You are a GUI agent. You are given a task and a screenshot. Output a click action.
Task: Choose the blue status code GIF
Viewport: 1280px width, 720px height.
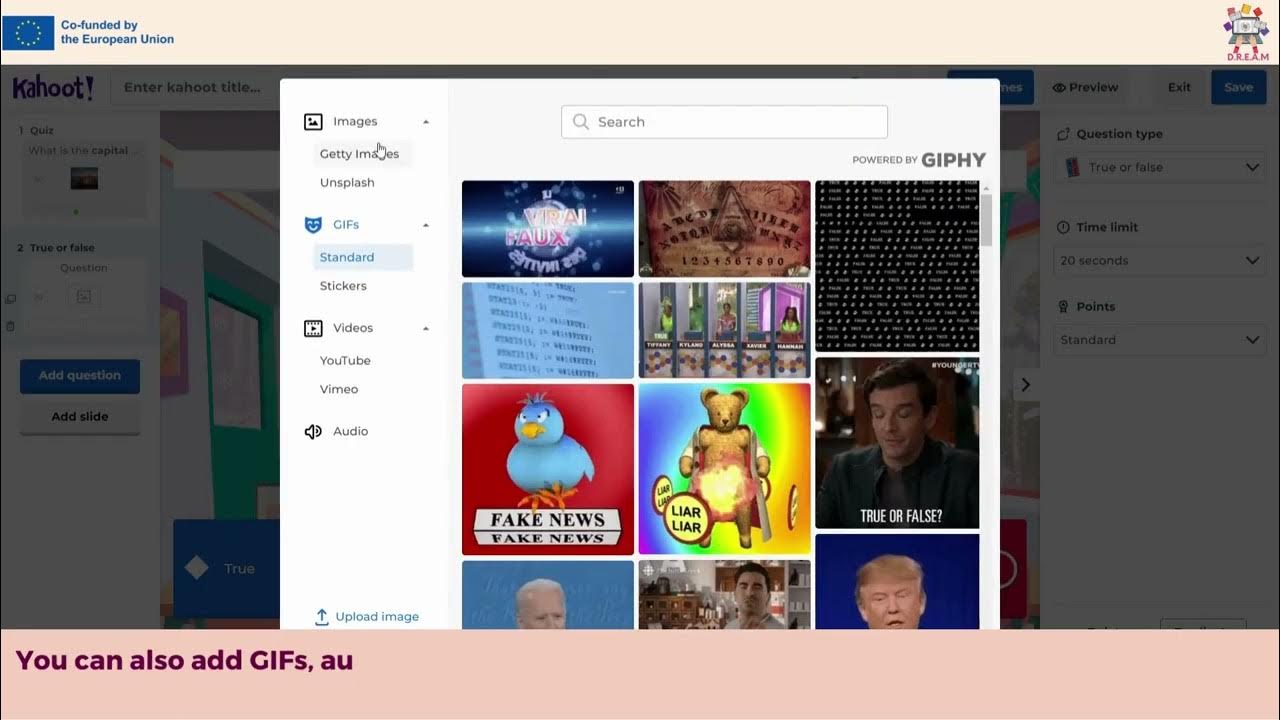tap(548, 330)
